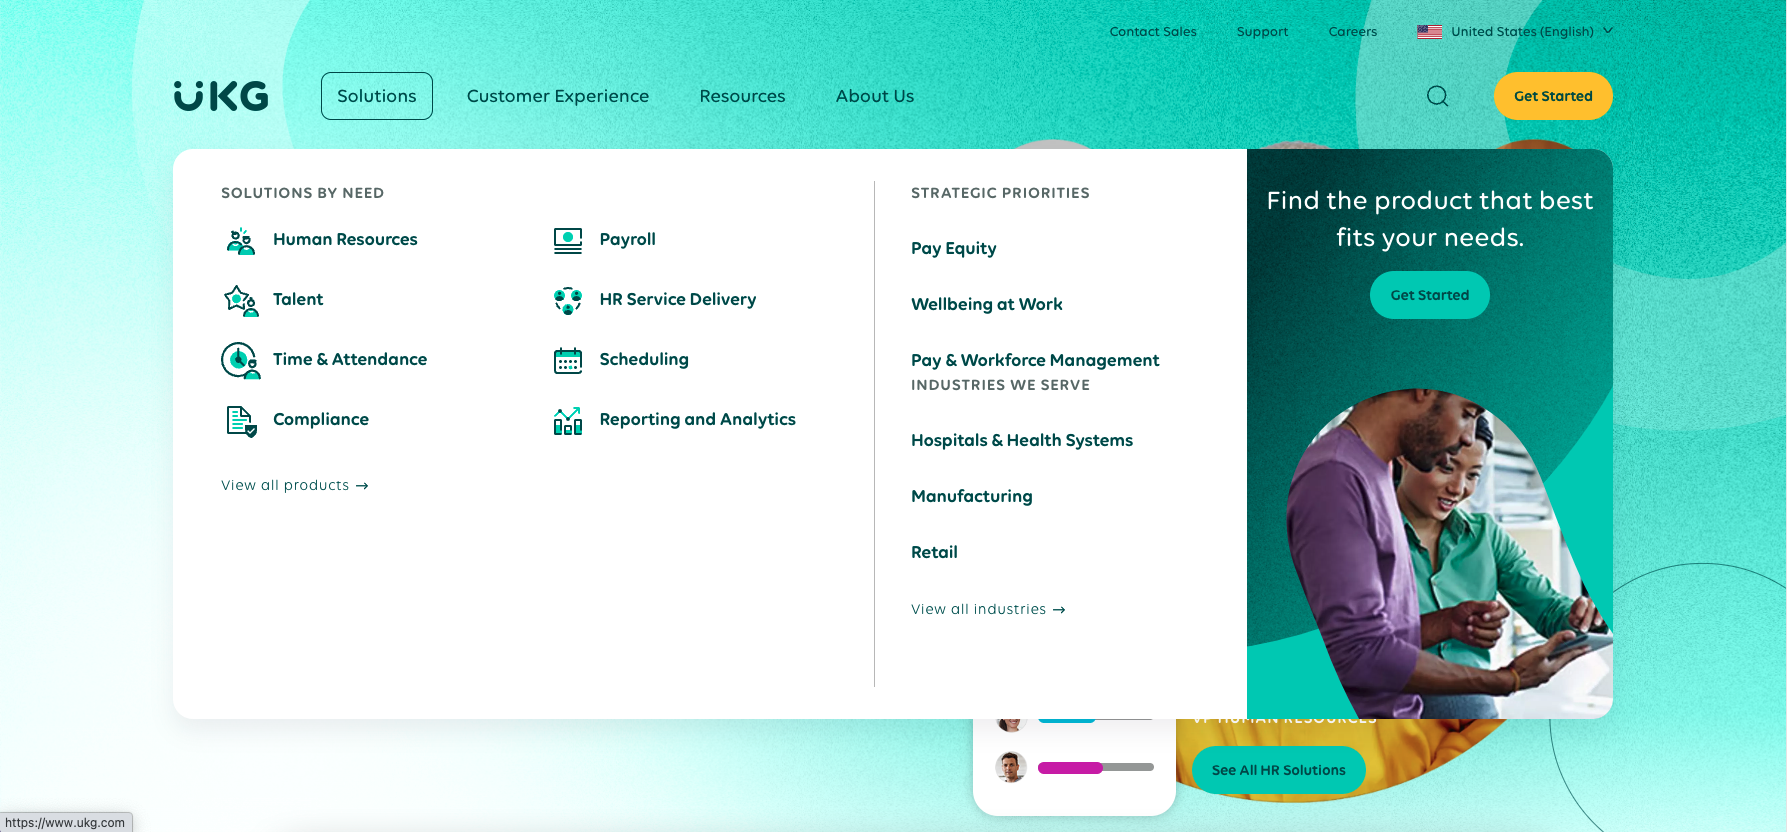1787x832 pixels.
Task: Expand the Customer Experience menu
Action: (557, 96)
